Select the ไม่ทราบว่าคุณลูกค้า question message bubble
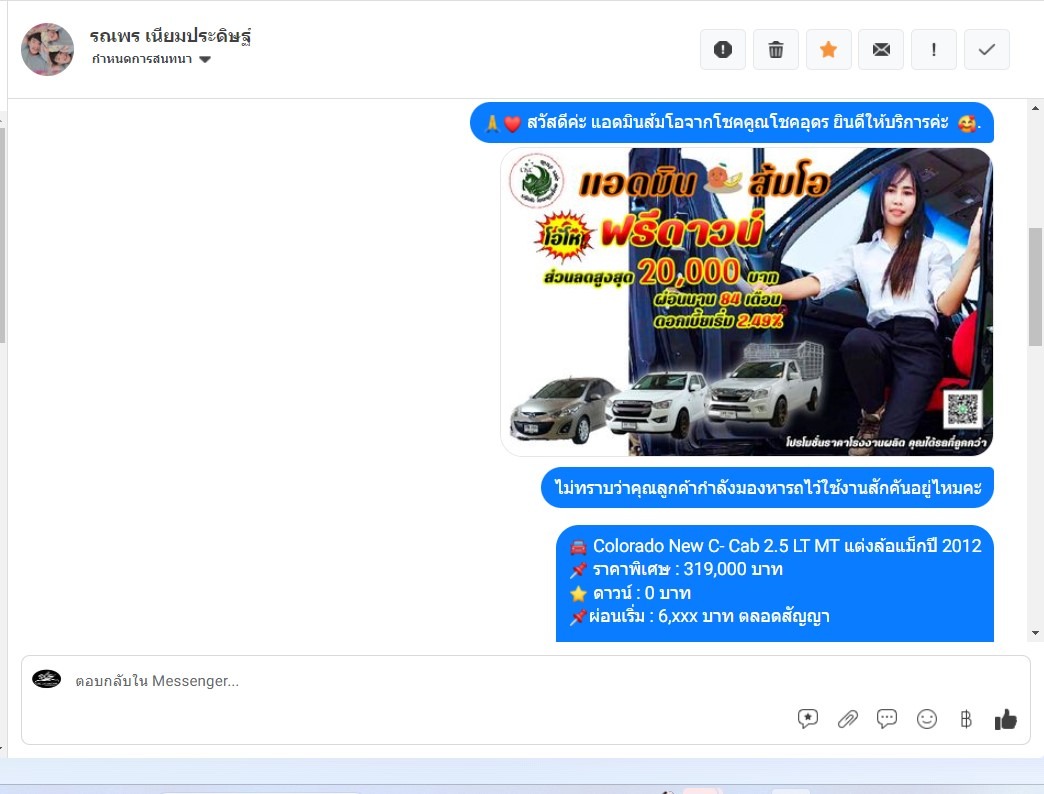Viewport: 1044px width, 794px height. [768, 488]
